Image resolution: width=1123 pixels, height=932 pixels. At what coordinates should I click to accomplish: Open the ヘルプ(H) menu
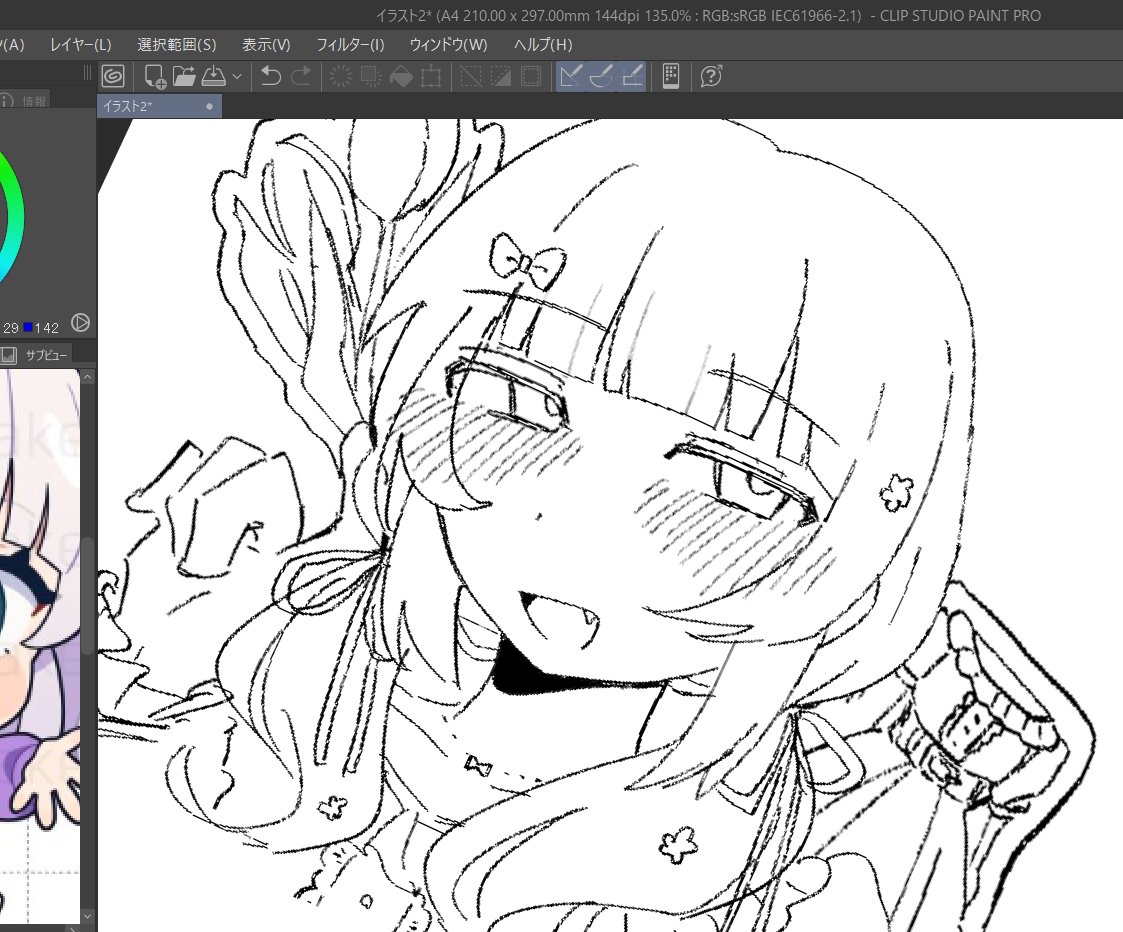[x=544, y=44]
